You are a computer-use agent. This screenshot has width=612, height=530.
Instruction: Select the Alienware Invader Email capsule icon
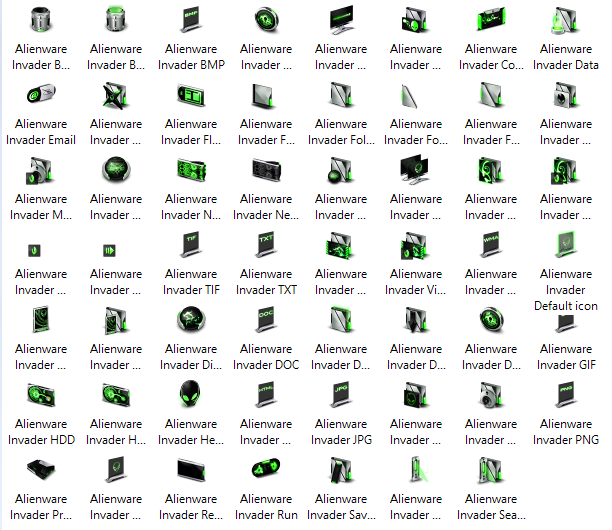41,94
